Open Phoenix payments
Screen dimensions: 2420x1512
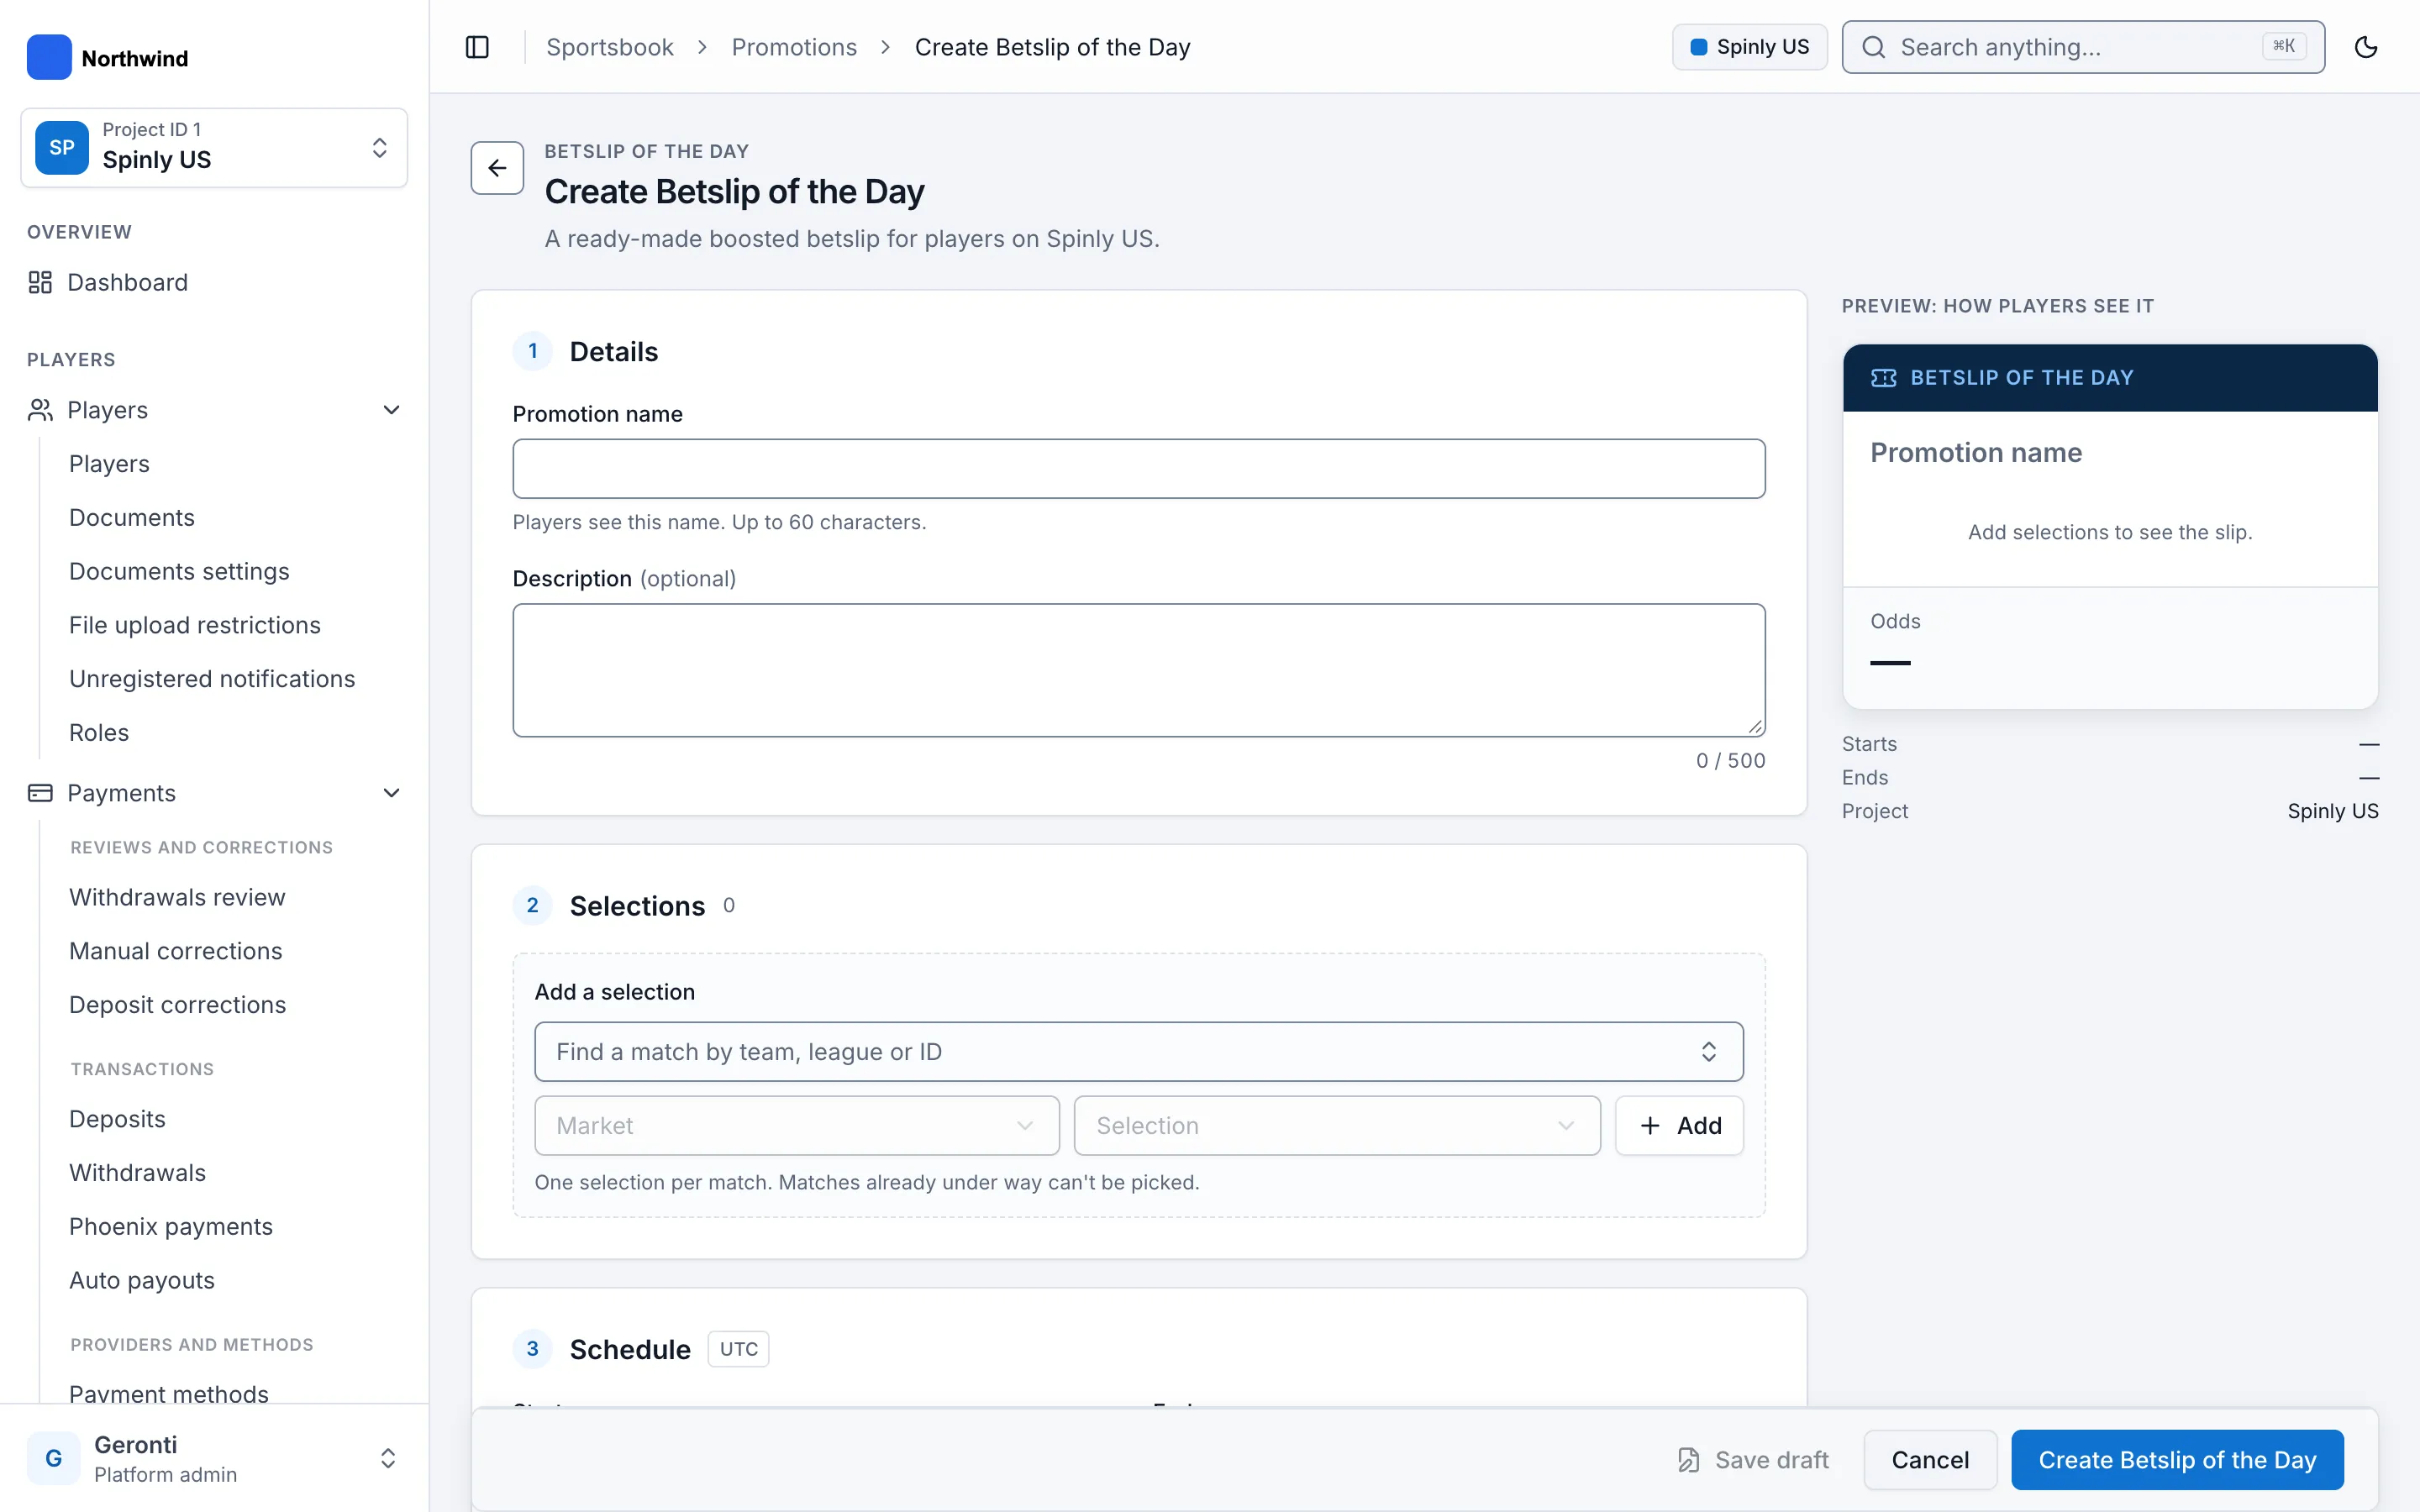(171, 1227)
